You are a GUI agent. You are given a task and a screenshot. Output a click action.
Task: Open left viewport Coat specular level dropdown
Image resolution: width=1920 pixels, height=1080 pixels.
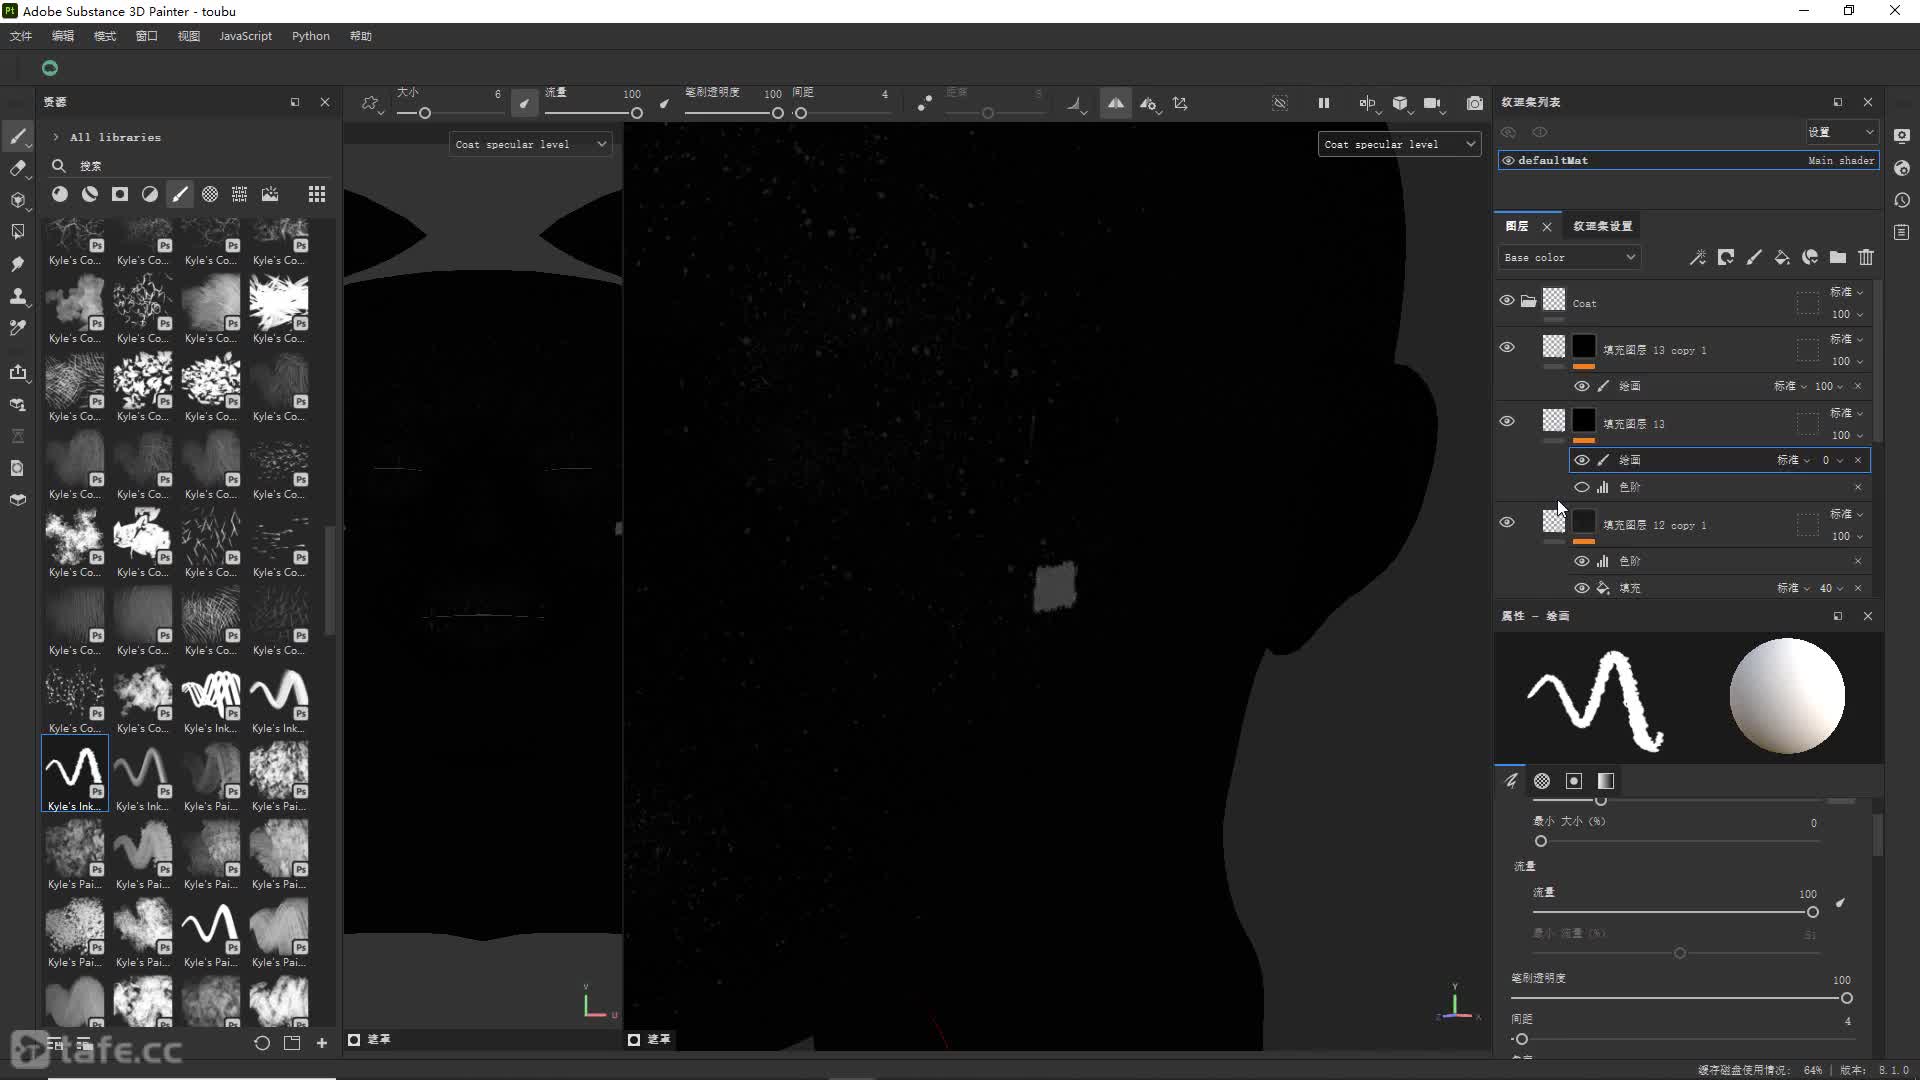[x=530, y=144]
